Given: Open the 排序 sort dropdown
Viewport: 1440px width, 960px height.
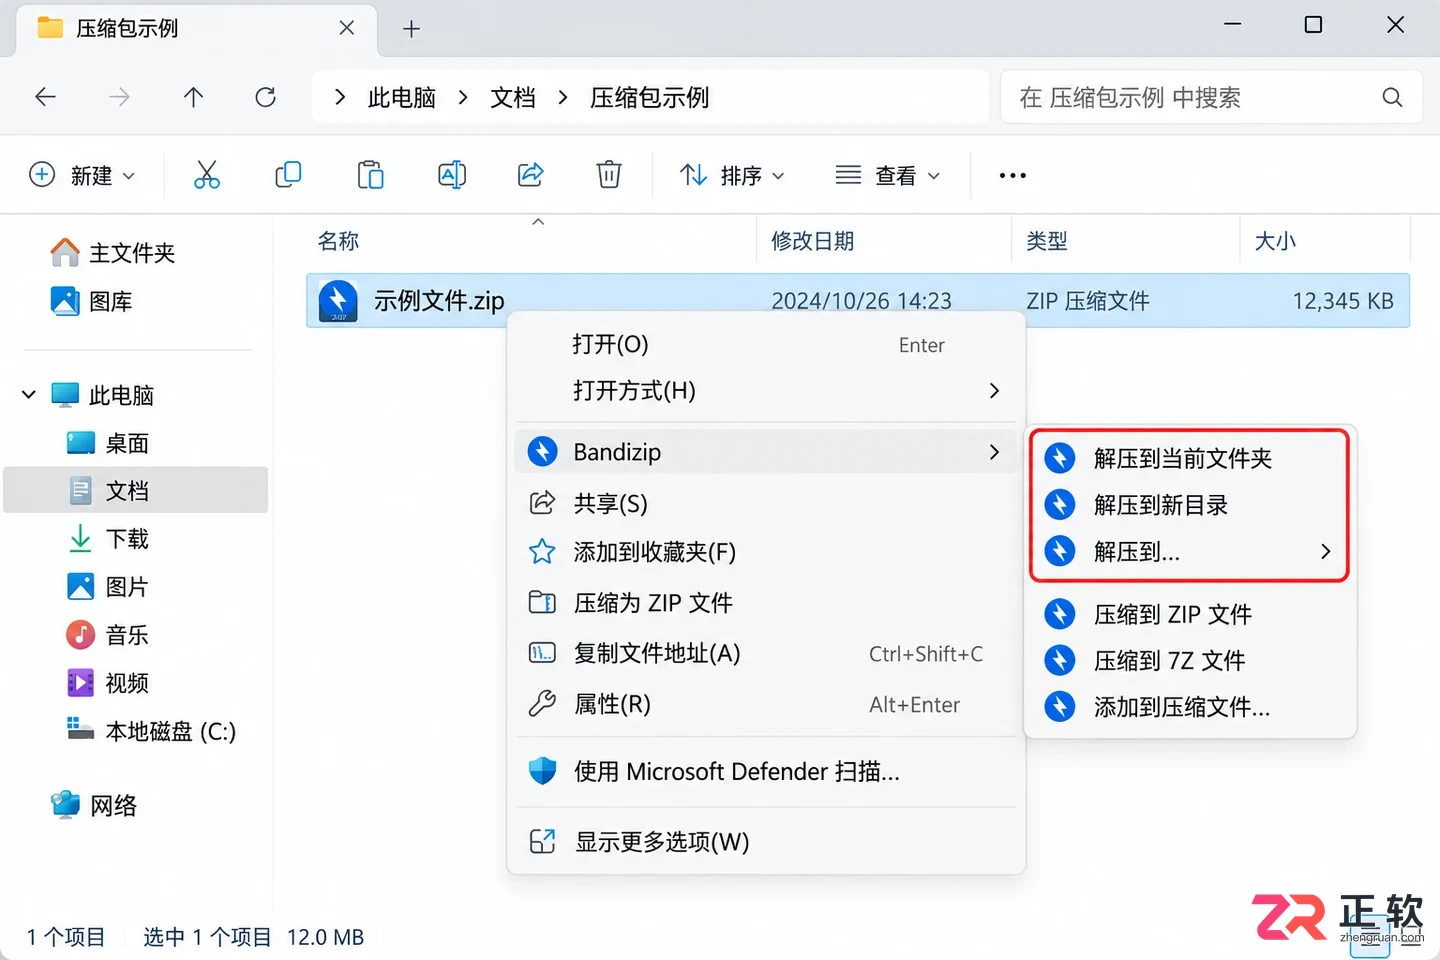Looking at the screenshot, I should [732, 176].
